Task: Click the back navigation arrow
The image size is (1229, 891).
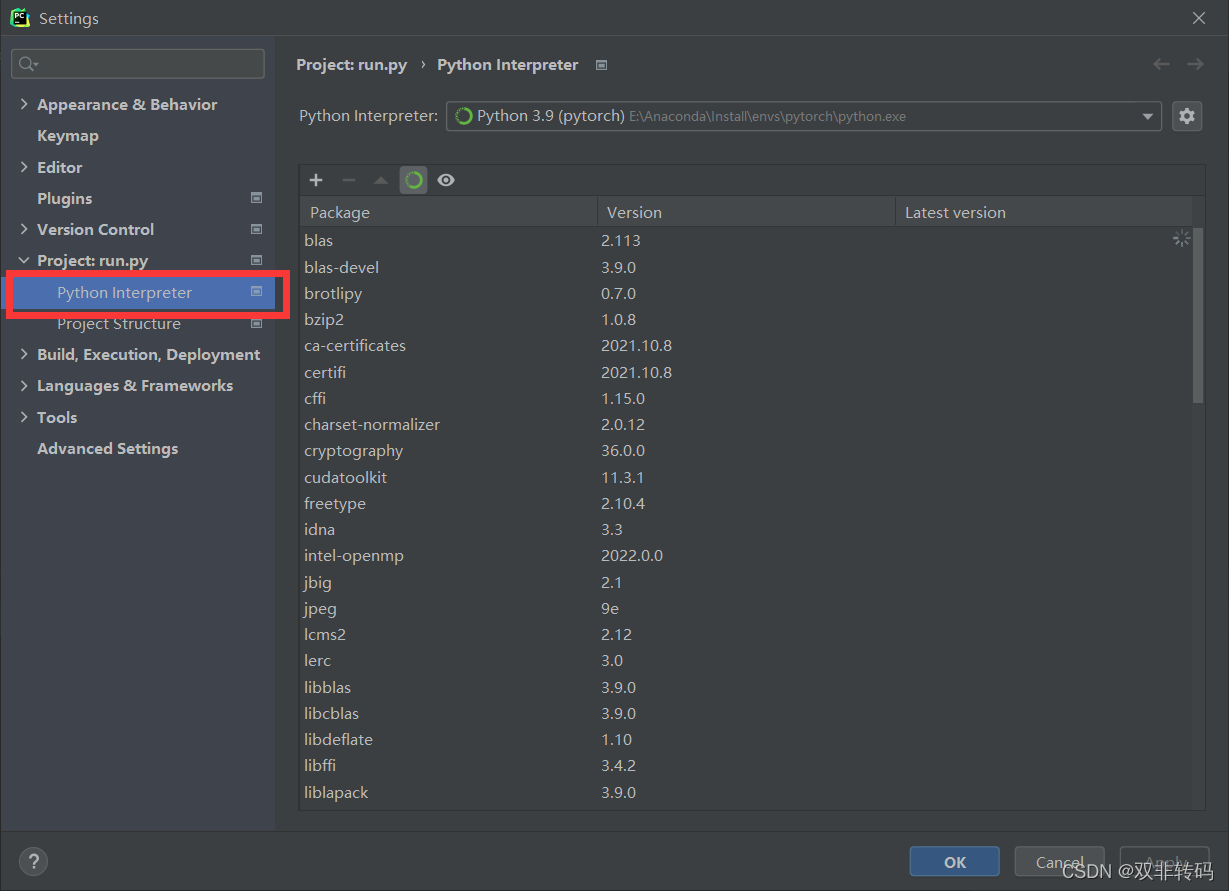Action: click(x=1161, y=64)
